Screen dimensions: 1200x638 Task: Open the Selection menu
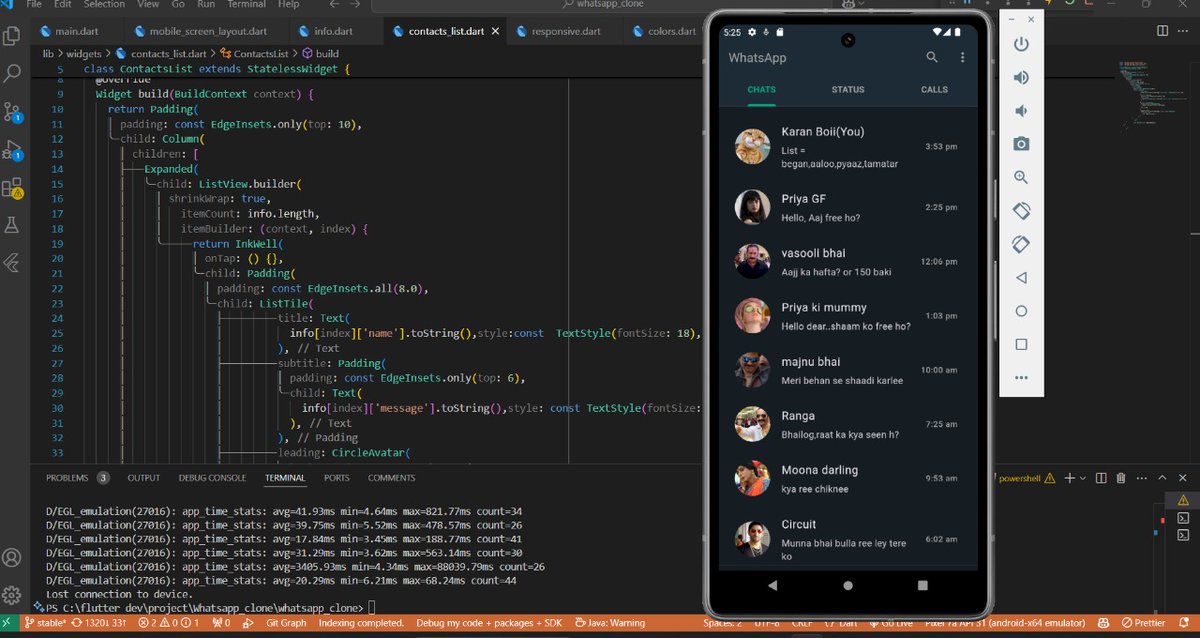(x=105, y=5)
